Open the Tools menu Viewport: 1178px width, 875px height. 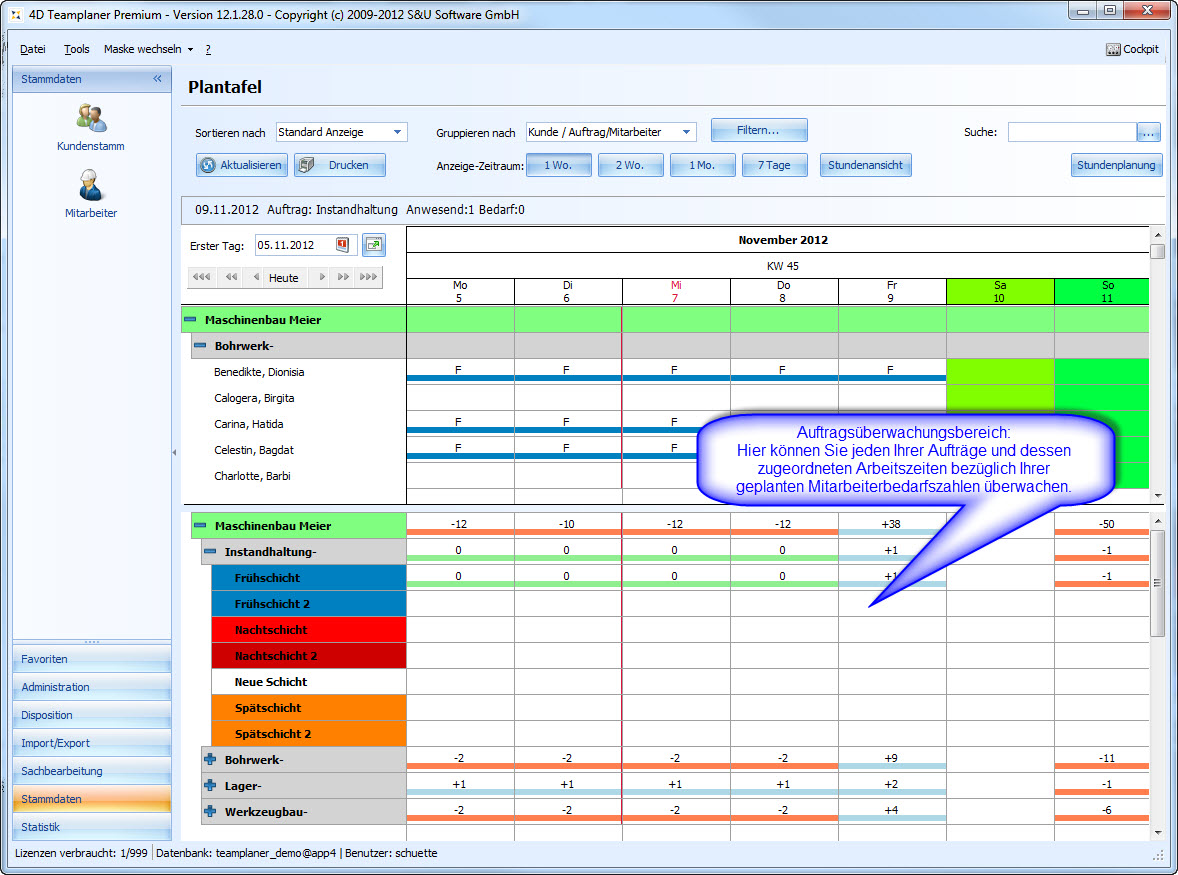point(76,49)
